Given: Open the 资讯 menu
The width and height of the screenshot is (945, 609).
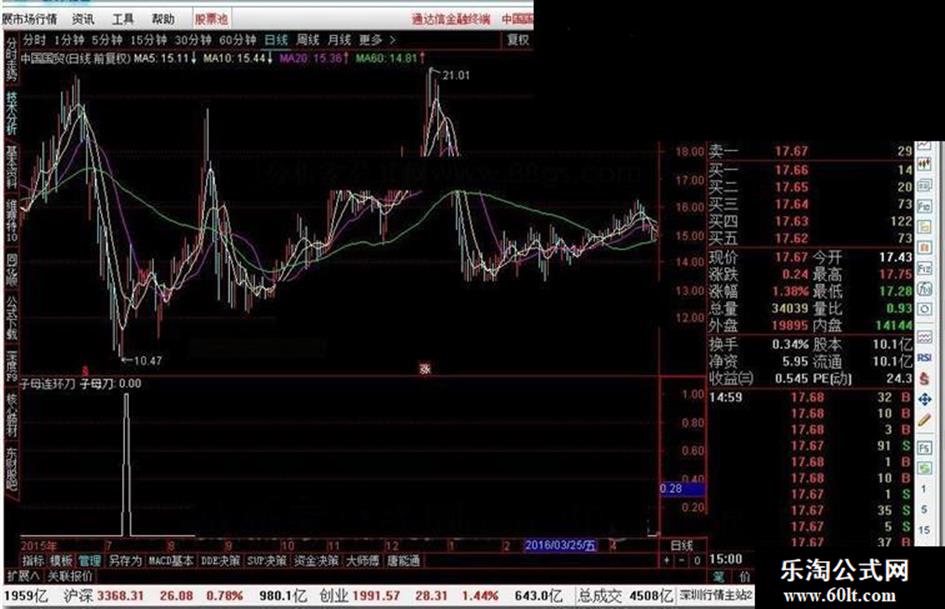Looking at the screenshot, I should [83, 19].
